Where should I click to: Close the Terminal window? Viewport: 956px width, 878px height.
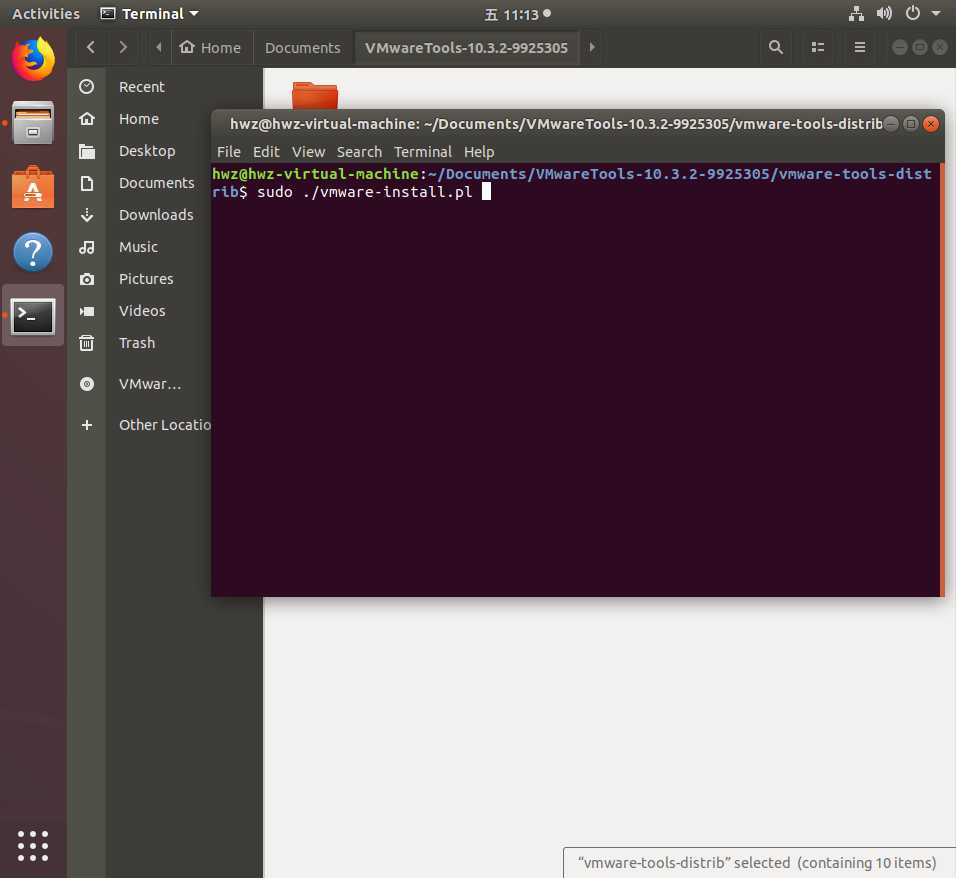(930, 124)
